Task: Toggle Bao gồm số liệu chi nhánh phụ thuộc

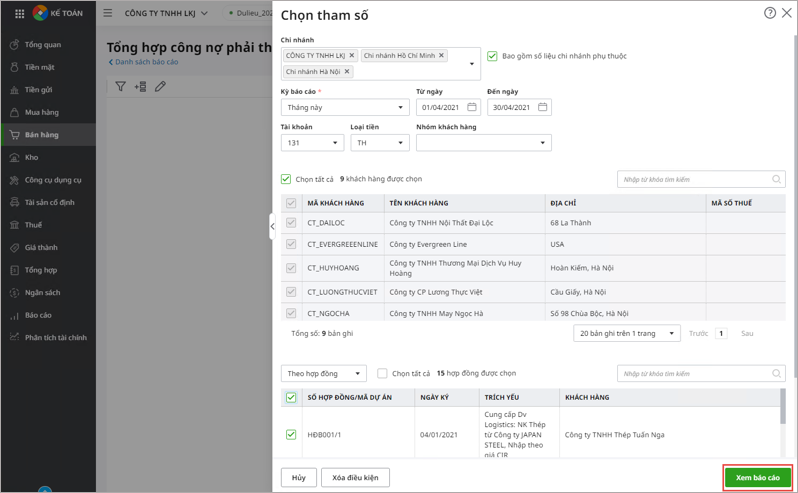Action: tap(492, 56)
